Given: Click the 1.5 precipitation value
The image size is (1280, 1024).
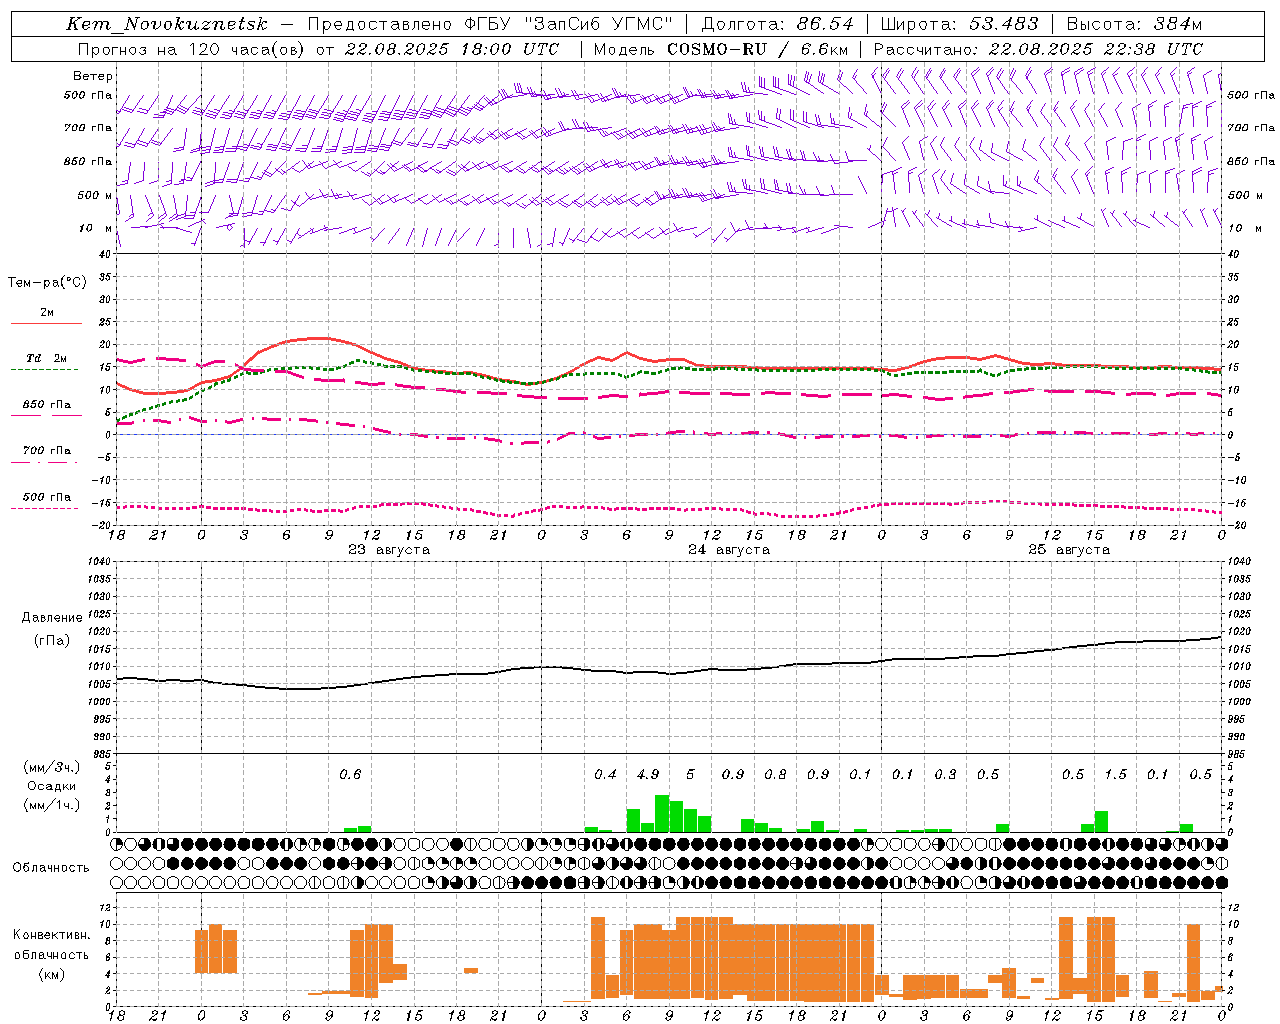Looking at the screenshot, I should point(1115,774).
